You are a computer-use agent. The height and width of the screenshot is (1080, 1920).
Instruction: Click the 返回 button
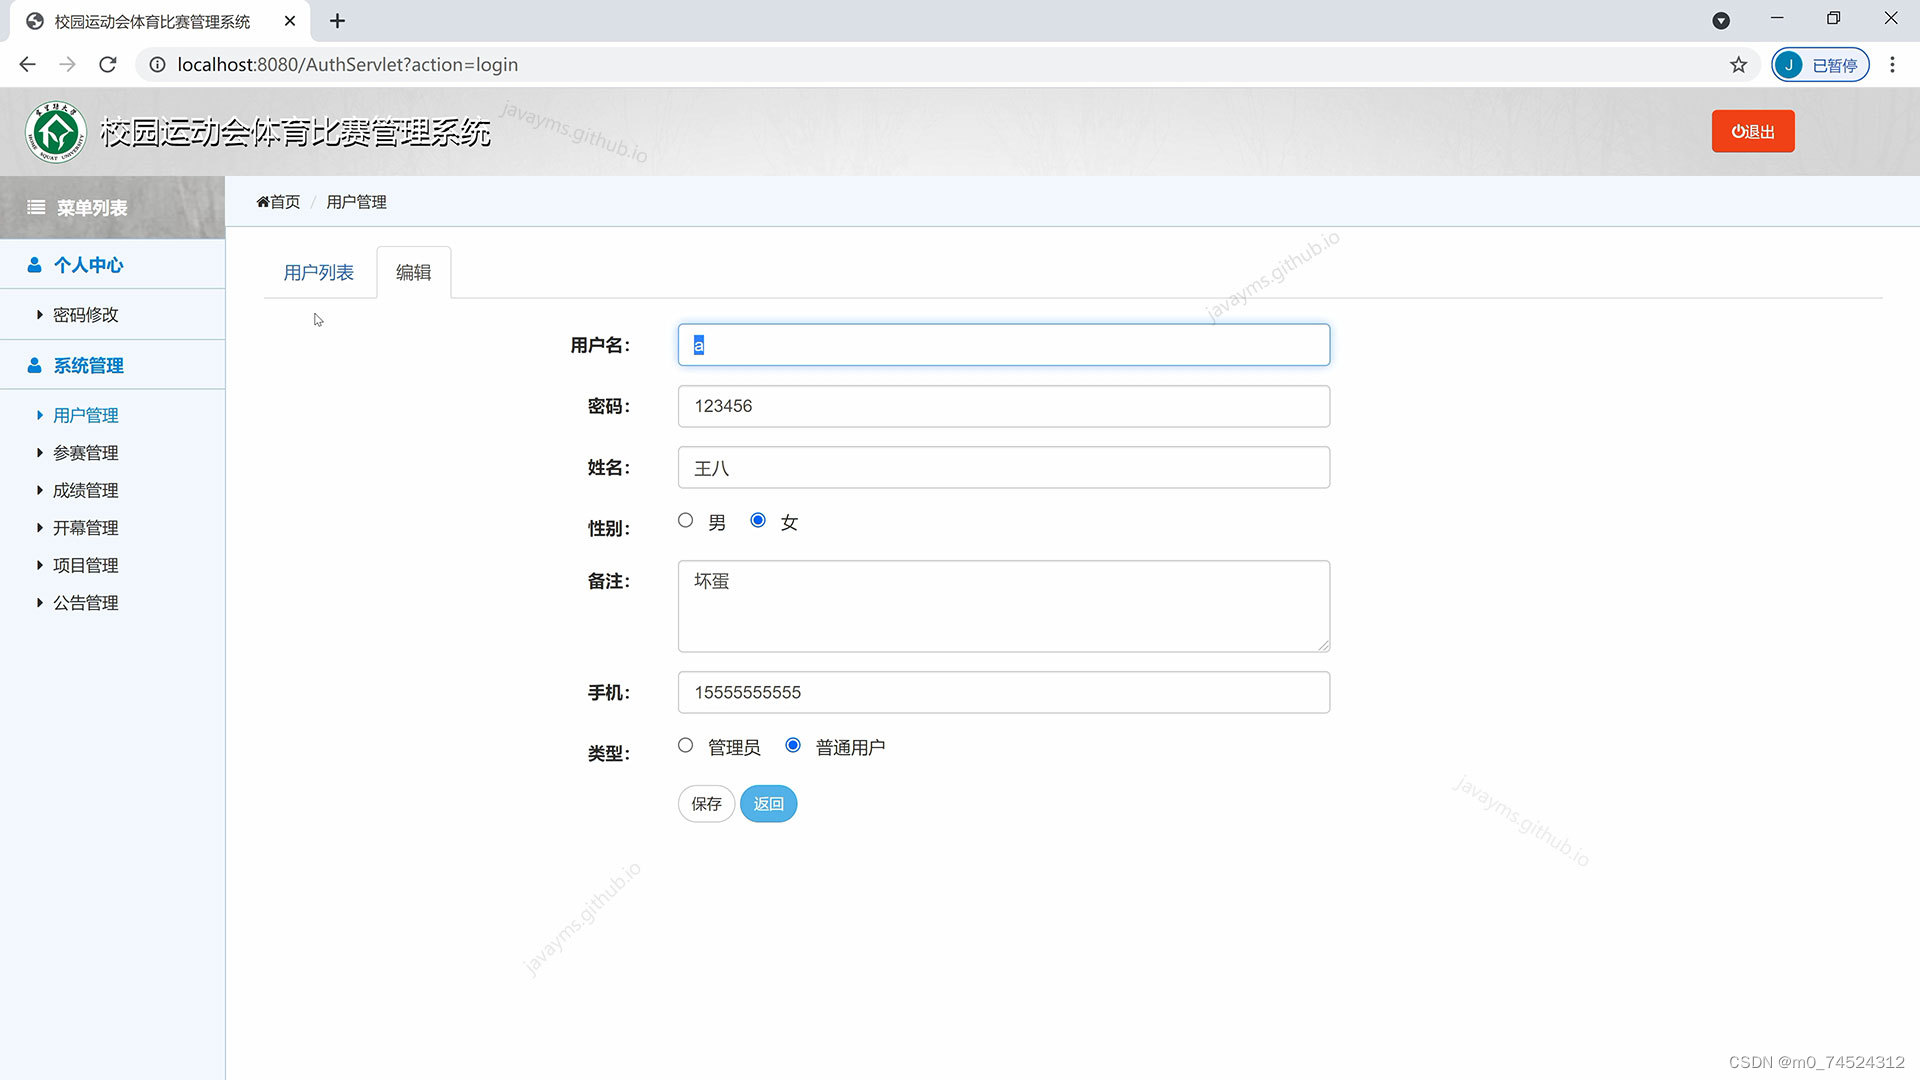(768, 803)
